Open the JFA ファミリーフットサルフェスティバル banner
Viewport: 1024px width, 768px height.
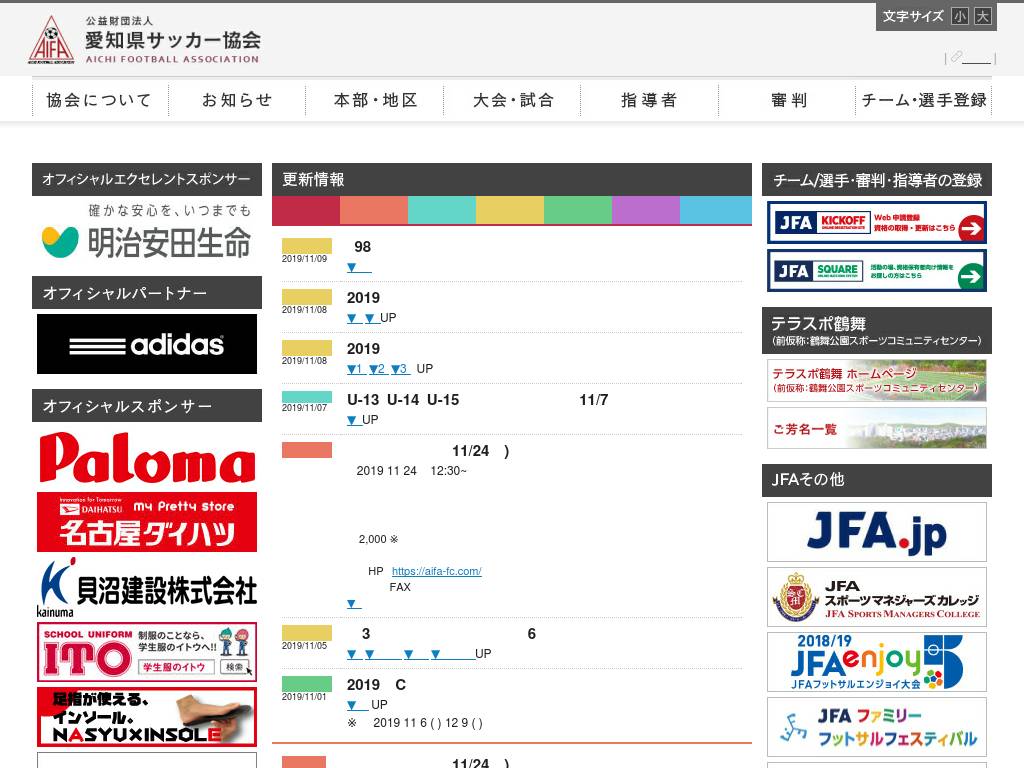[x=876, y=727]
